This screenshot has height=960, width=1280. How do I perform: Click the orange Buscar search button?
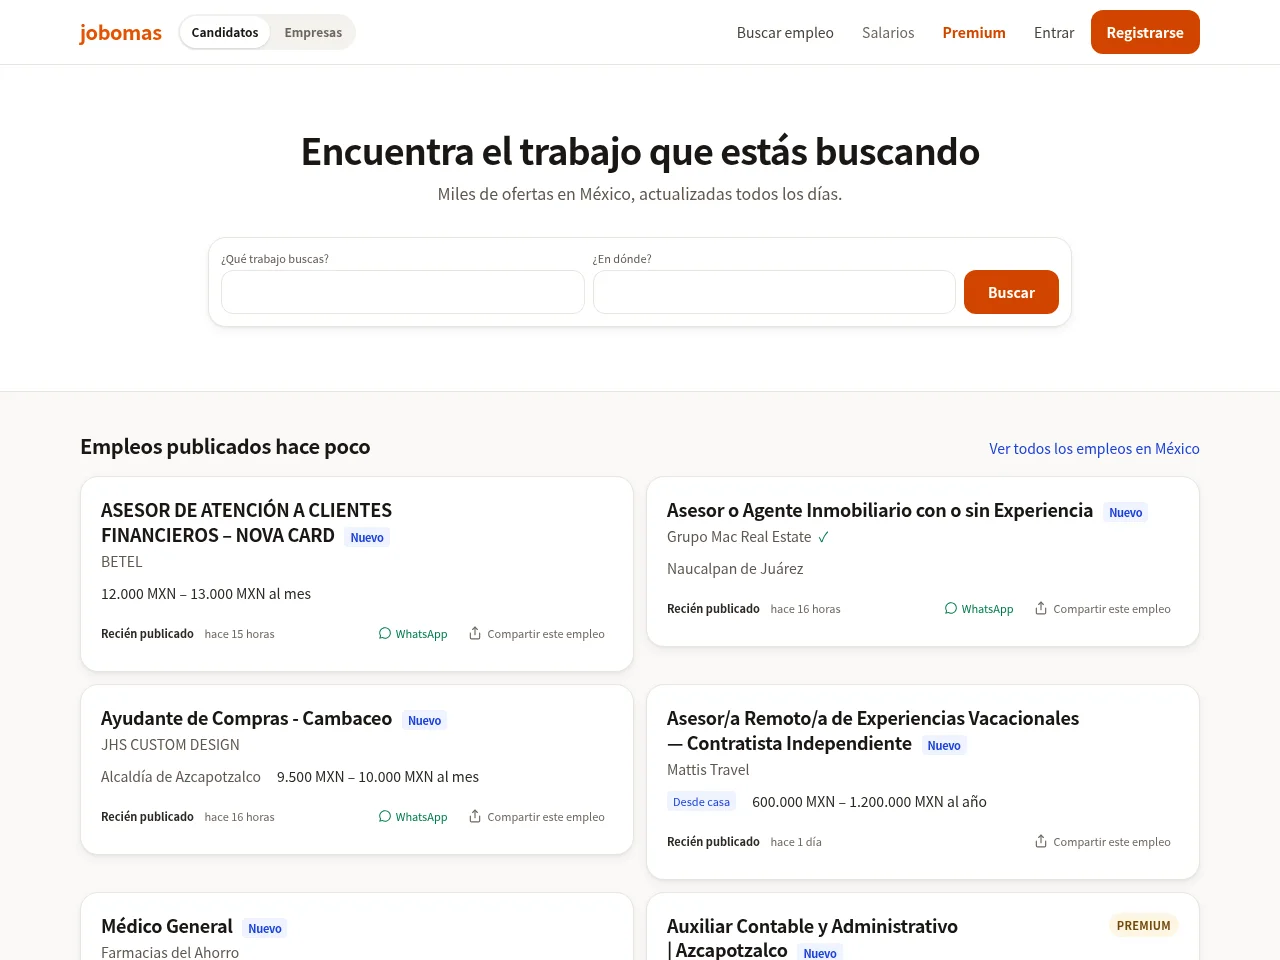pos(1011,292)
